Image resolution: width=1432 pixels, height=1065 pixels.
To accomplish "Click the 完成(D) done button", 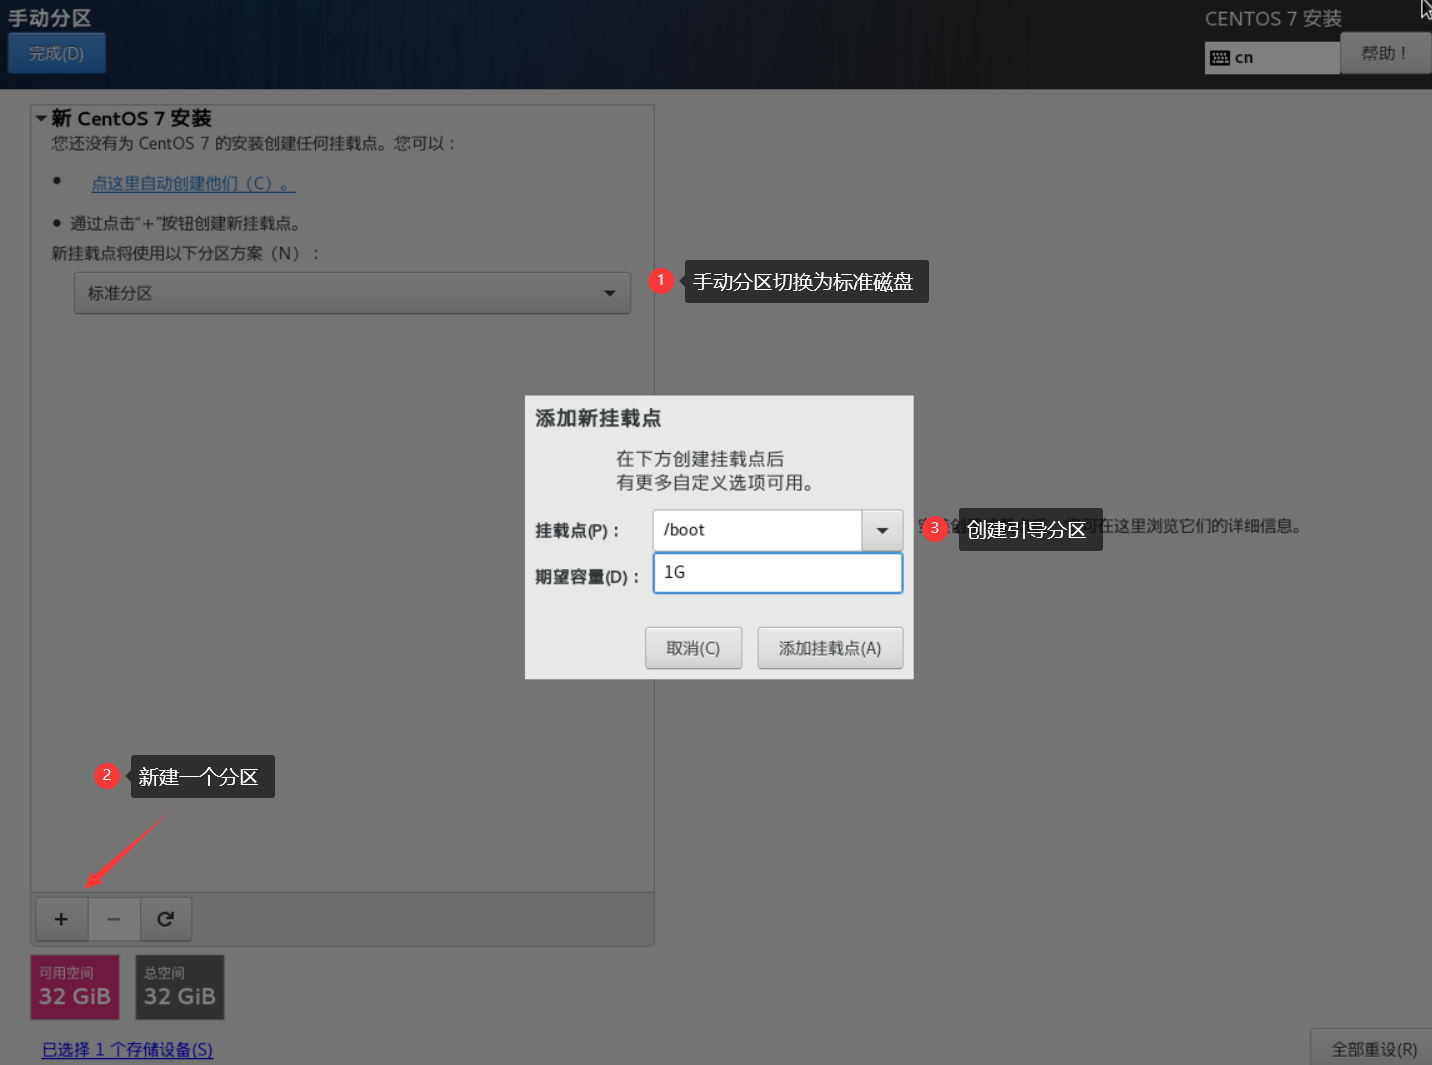I will 56,54.
